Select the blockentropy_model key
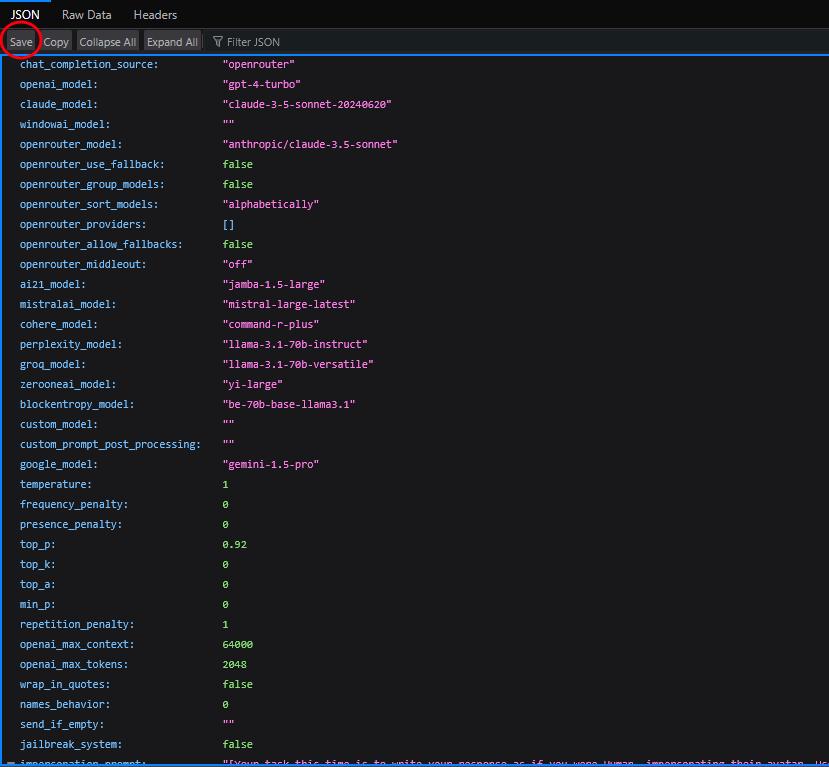829x767 pixels. [77, 404]
